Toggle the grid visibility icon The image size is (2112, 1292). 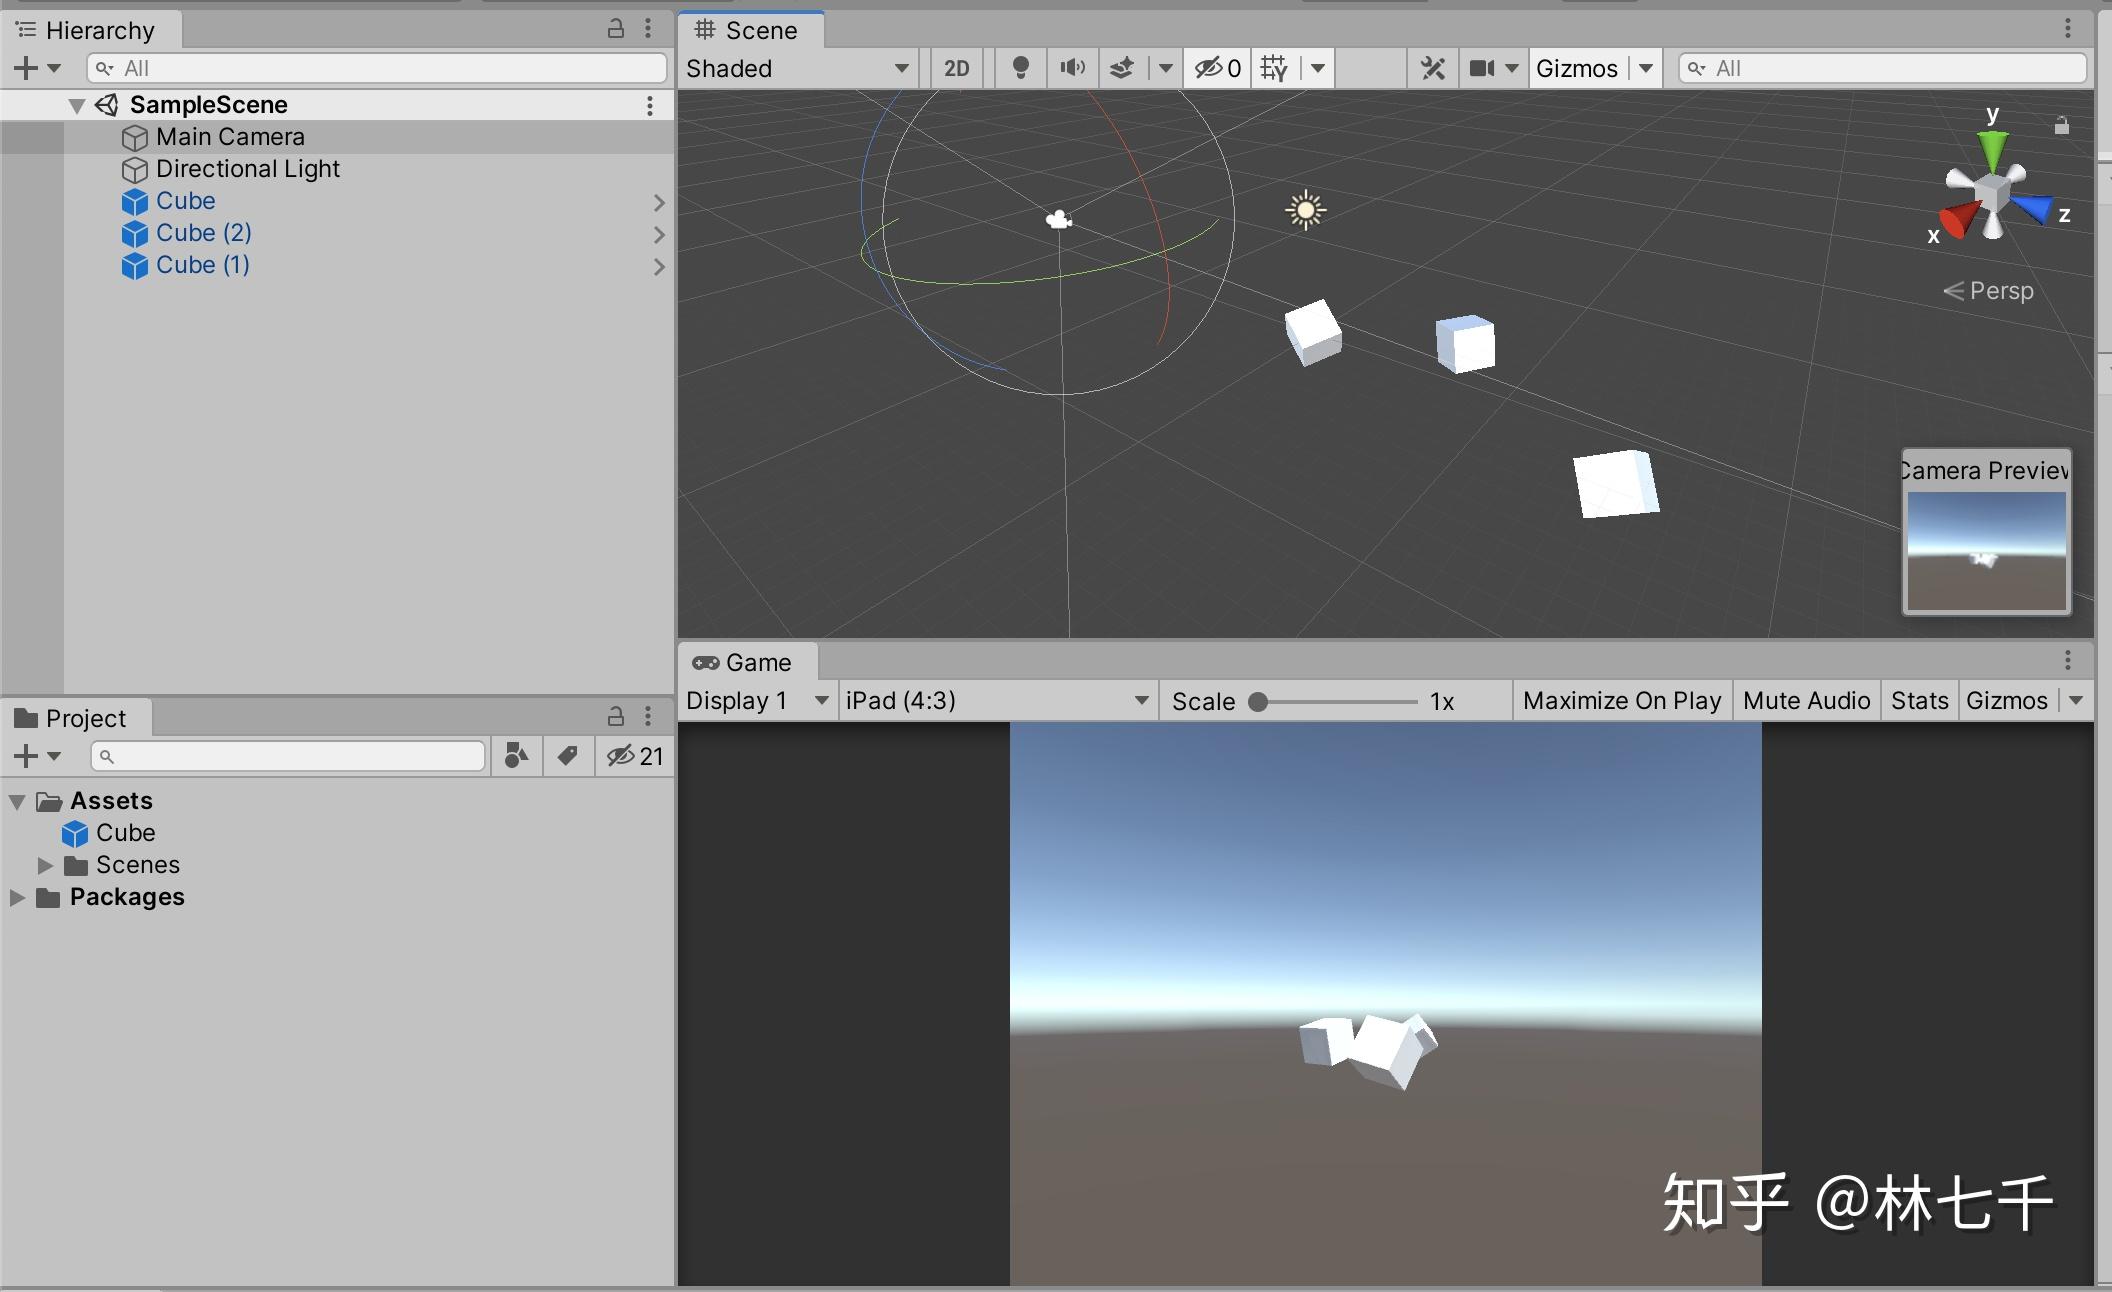1275,67
